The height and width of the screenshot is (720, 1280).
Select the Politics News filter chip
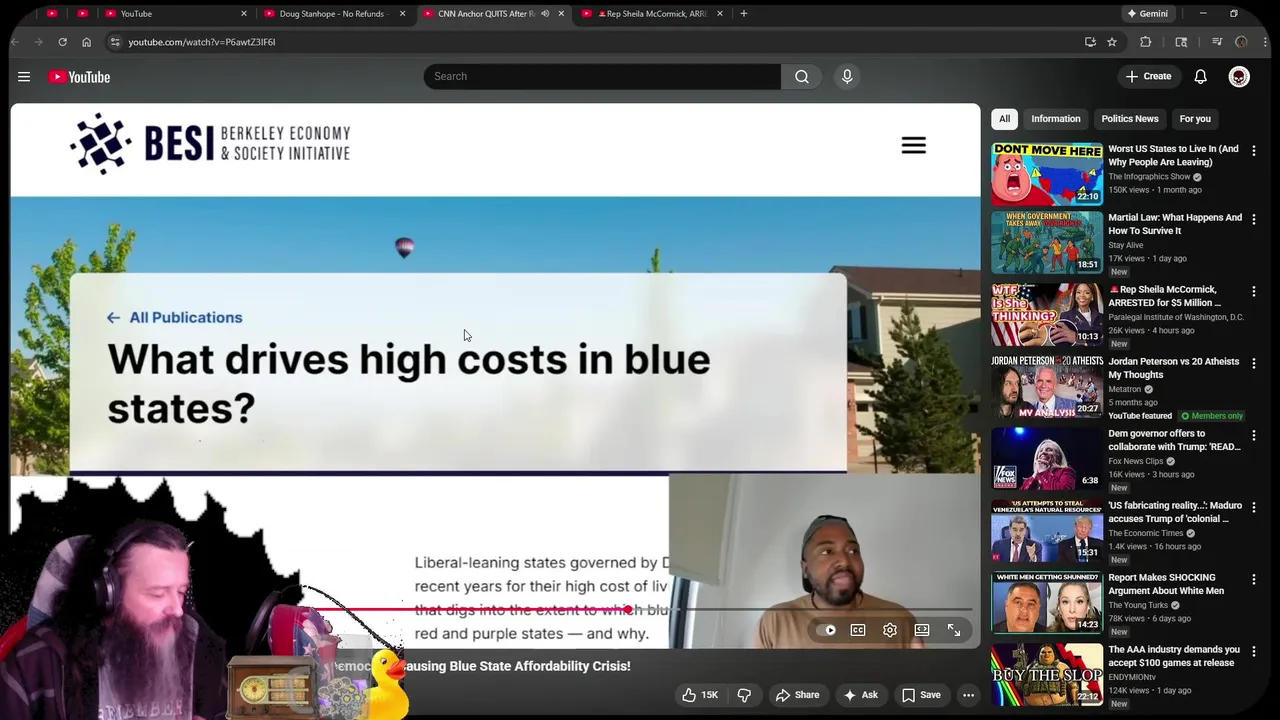point(1130,119)
